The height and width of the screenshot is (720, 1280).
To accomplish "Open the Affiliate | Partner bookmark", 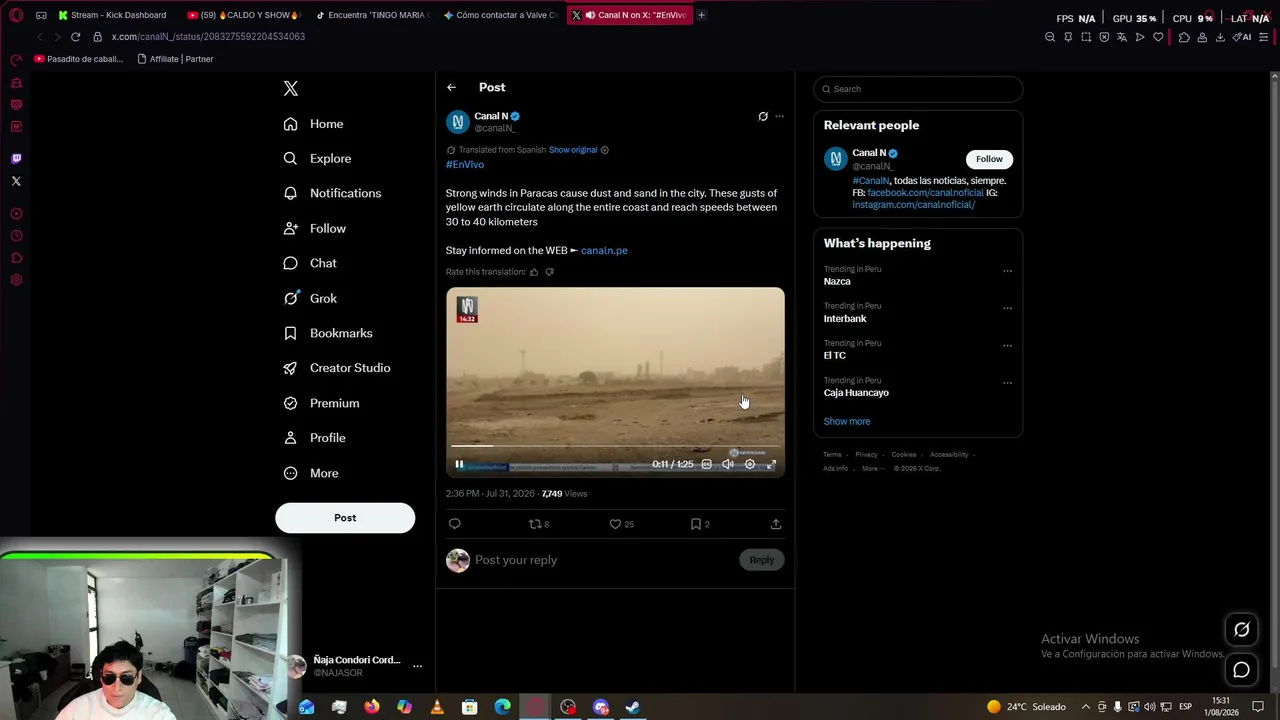I will coord(175,59).
